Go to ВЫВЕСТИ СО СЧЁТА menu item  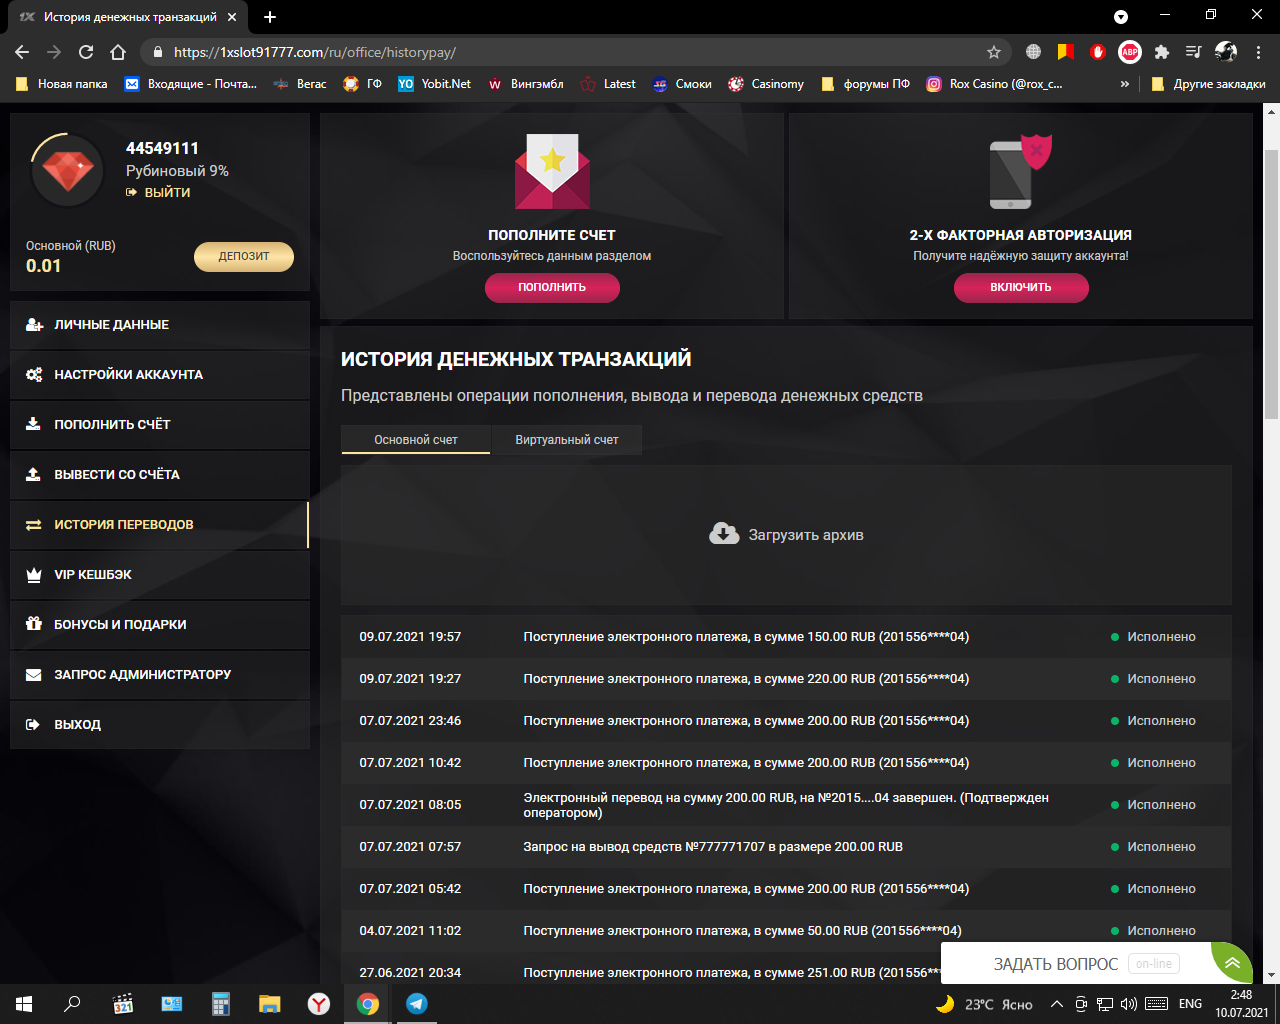160,475
